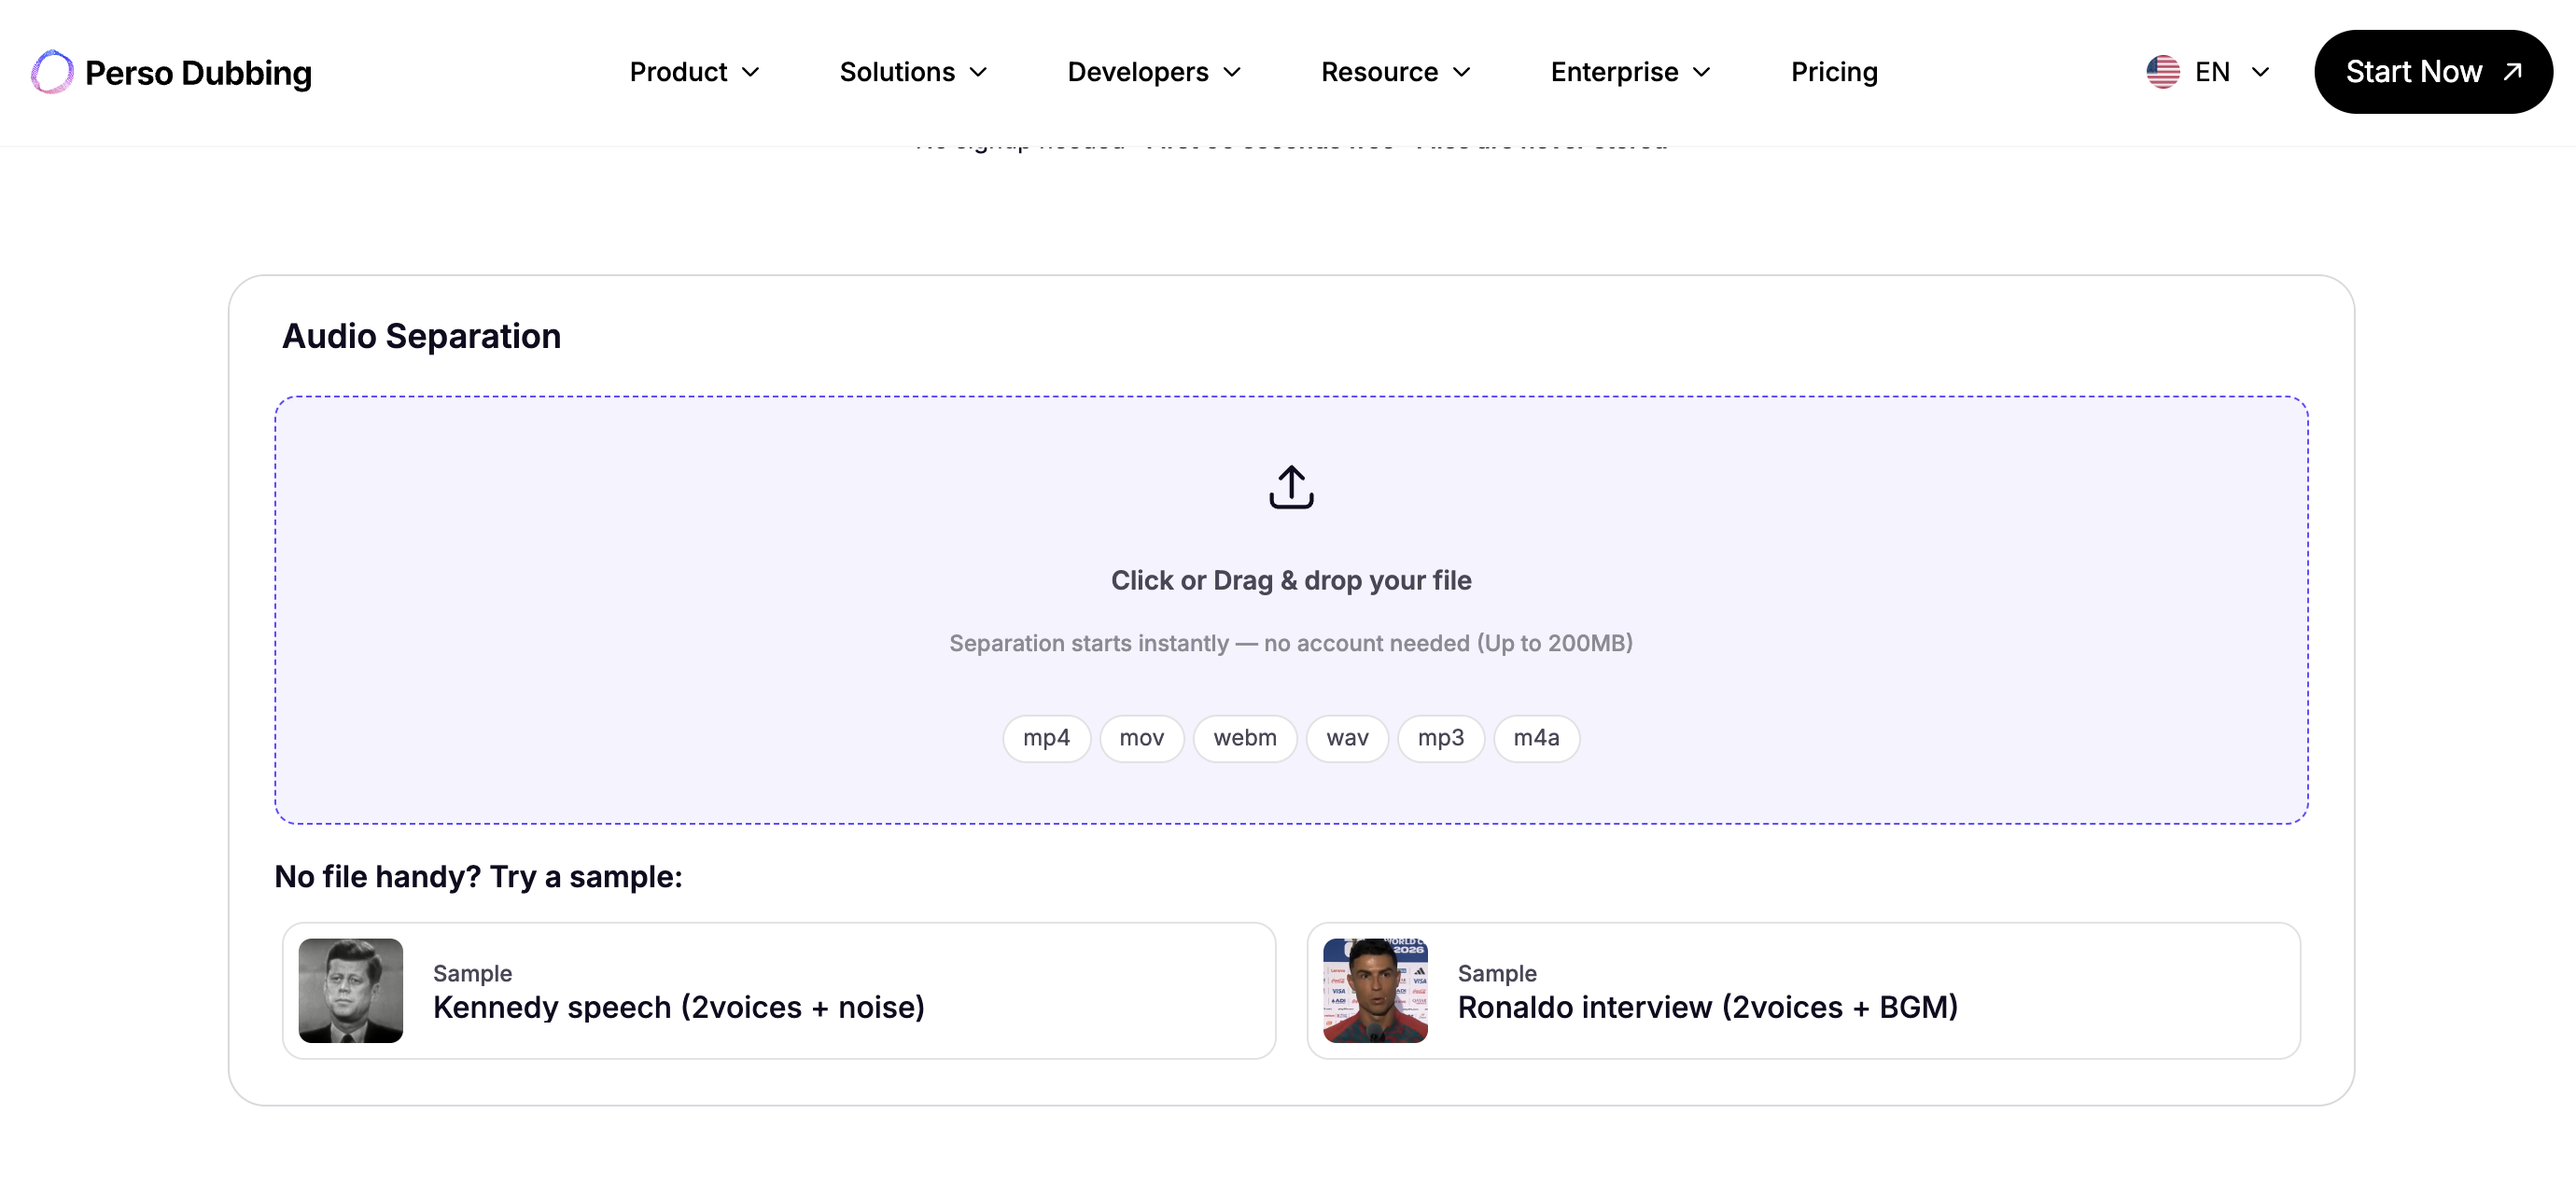
Task: Choose the Ronaldo interview sample card
Action: [1803, 990]
